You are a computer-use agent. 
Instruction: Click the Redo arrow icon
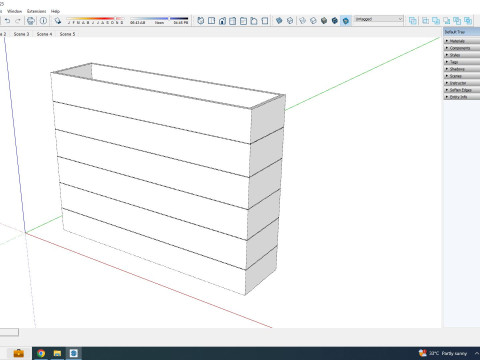click(18, 21)
